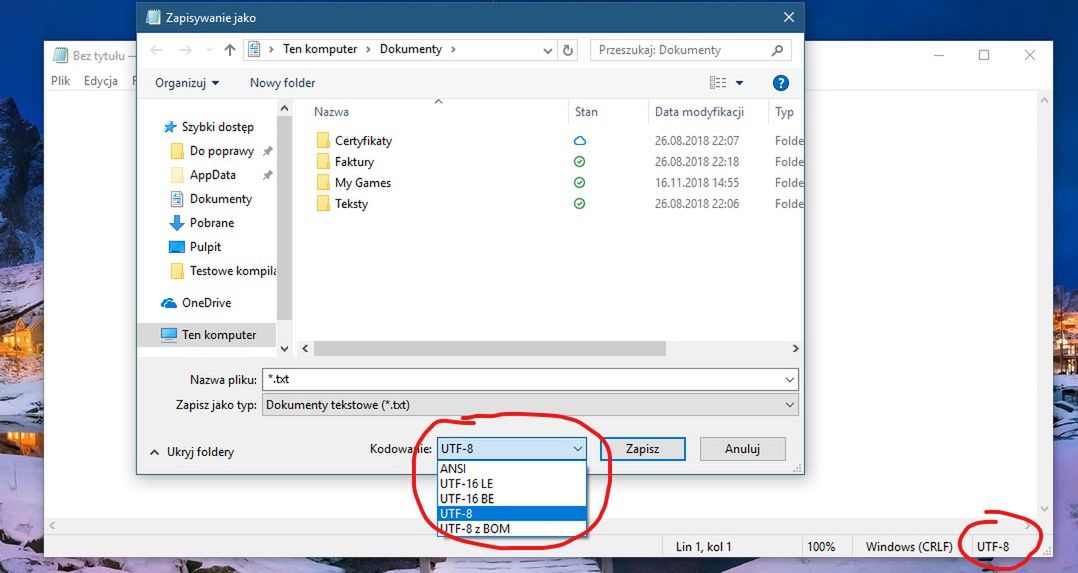Sort by the Nazwa column header
This screenshot has width=1078, height=573.
coord(331,111)
